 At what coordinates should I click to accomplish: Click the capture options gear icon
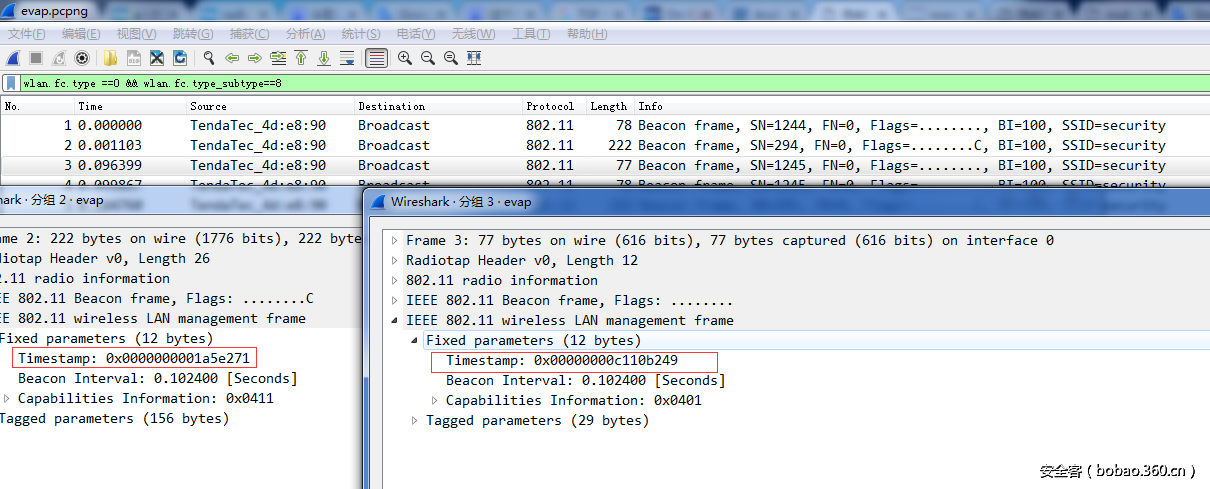82,58
